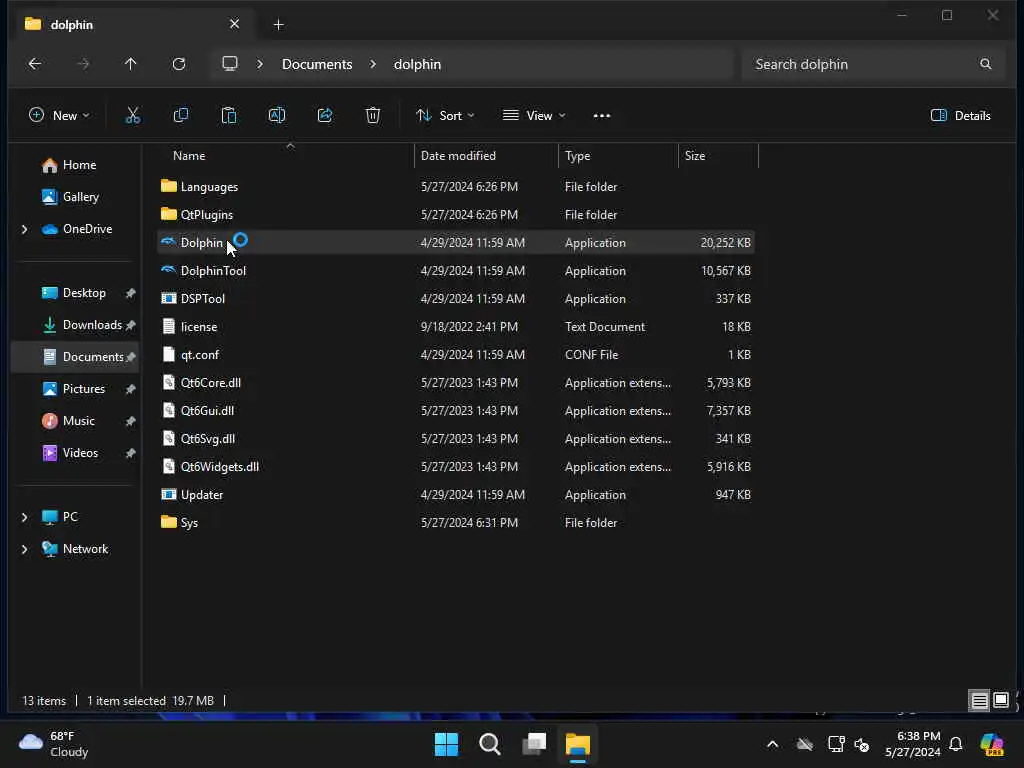Screen dimensions: 1024x768
Task: Click the Rename icon in toolbar
Action: point(277,116)
